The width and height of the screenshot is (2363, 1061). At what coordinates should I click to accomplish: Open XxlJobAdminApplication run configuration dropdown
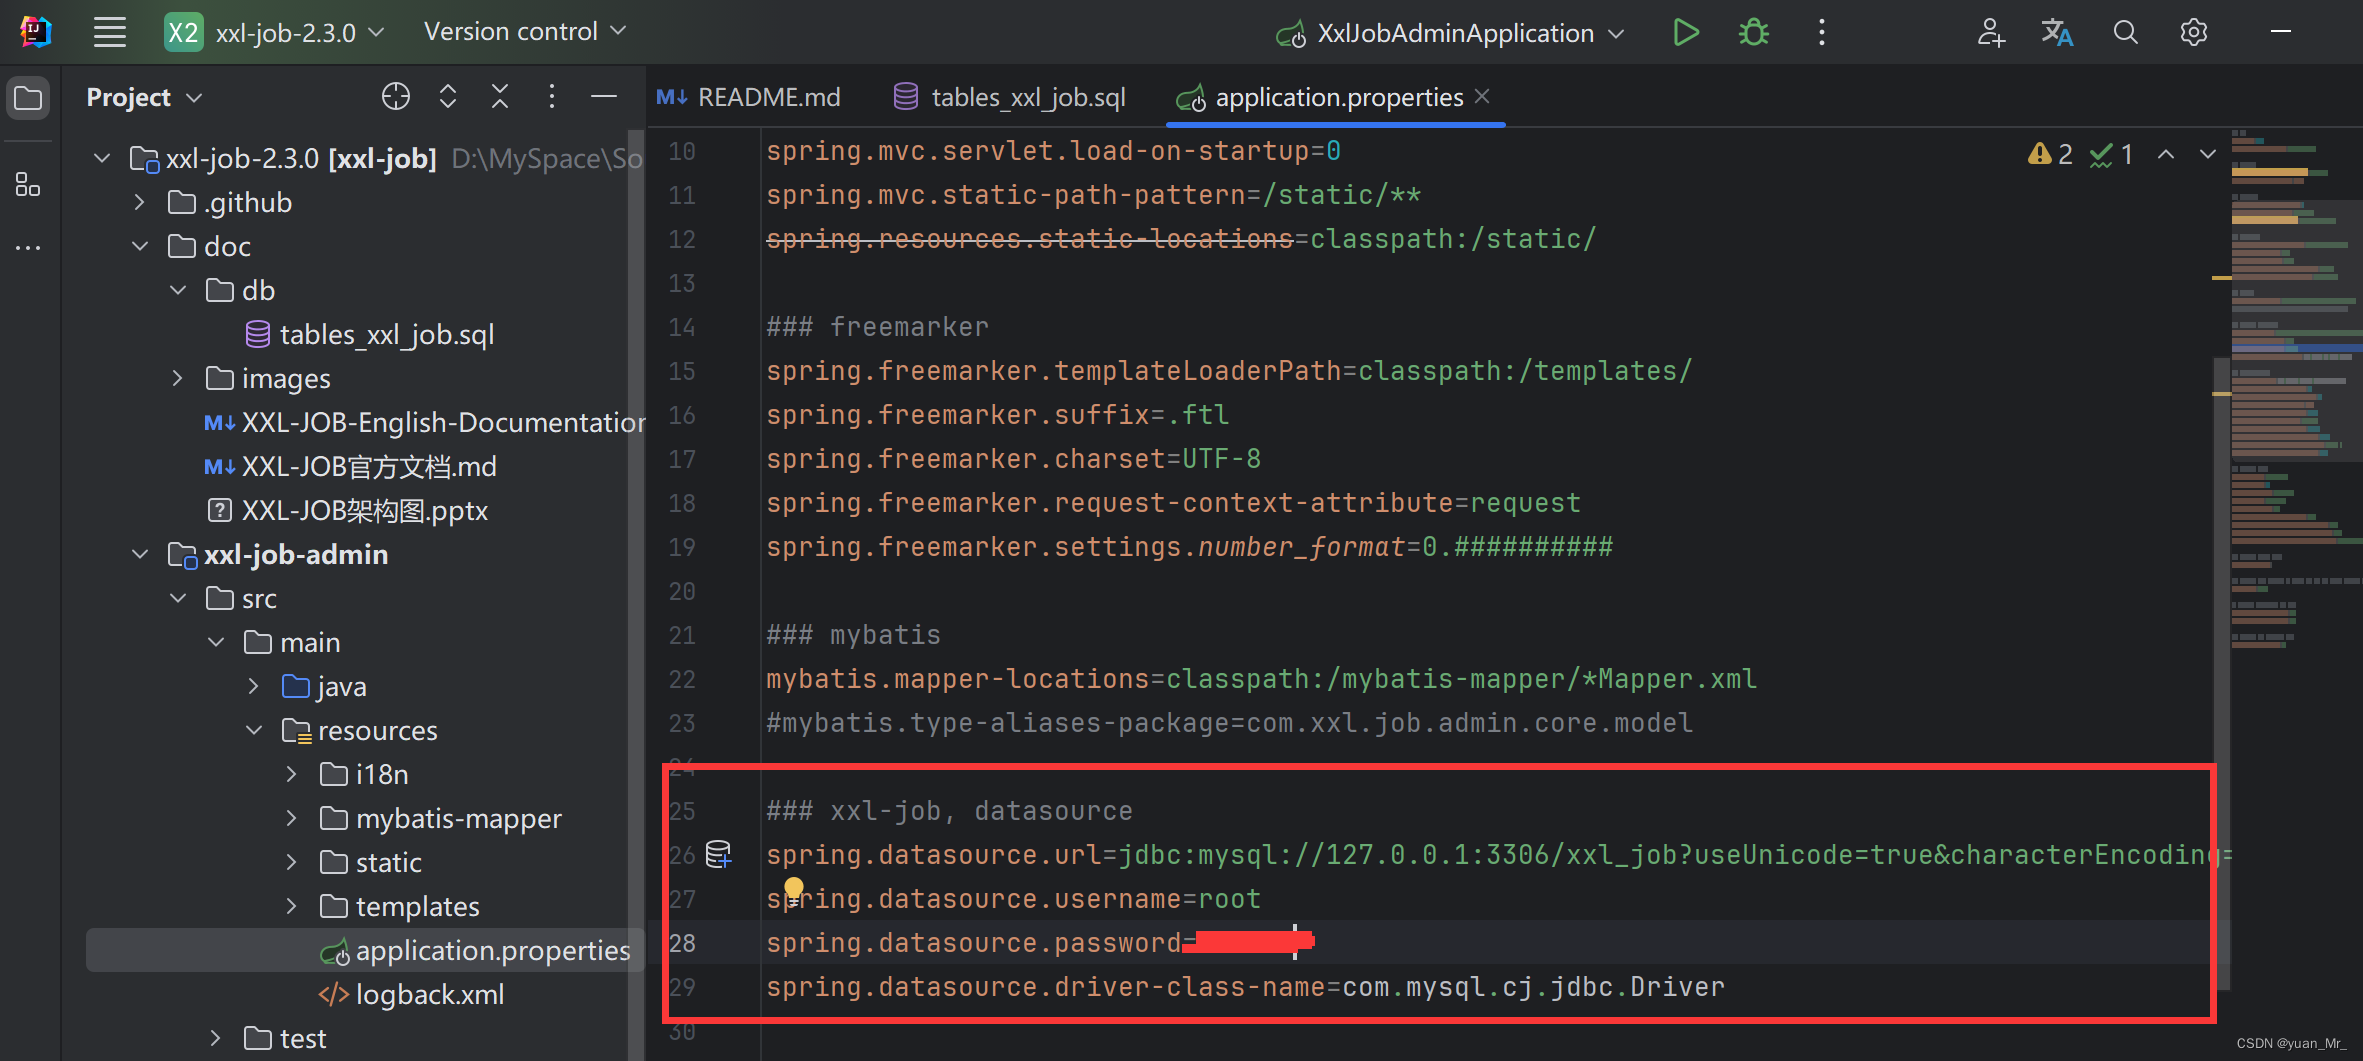1450,33
